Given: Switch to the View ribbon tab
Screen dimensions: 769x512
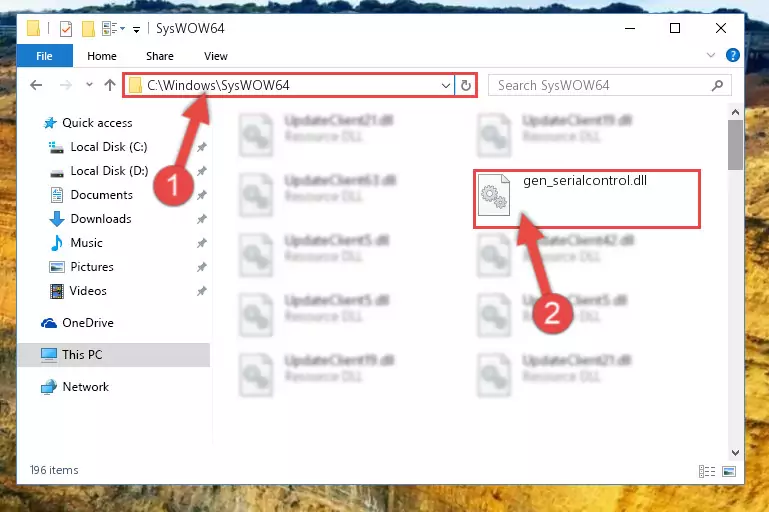Looking at the screenshot, I should tap(216, 56).
